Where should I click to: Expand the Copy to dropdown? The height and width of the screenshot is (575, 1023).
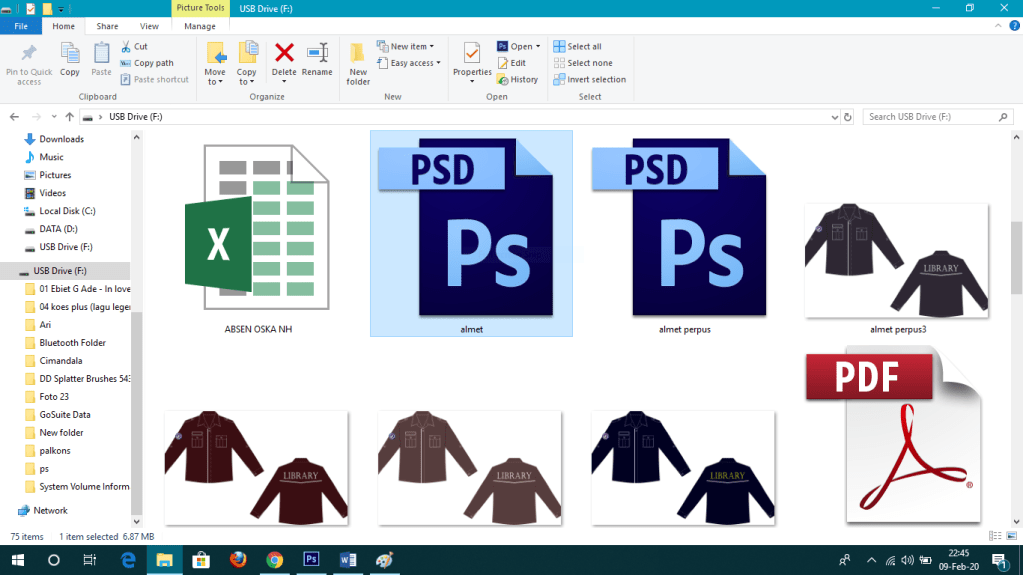(x=246, y=77)
